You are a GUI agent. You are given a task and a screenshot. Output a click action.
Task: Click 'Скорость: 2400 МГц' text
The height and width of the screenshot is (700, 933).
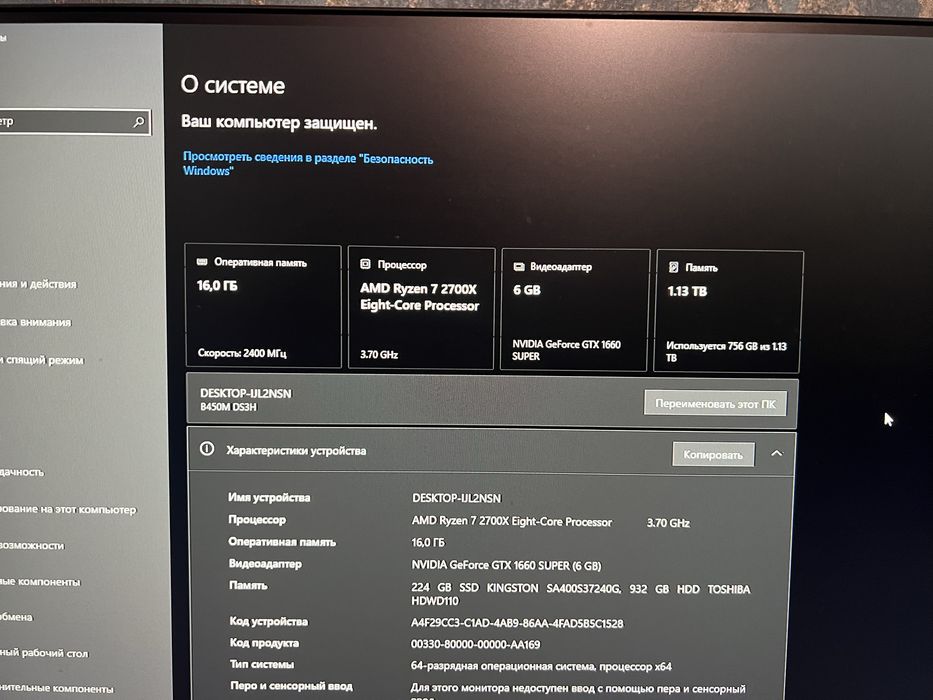tap(242, 353)
